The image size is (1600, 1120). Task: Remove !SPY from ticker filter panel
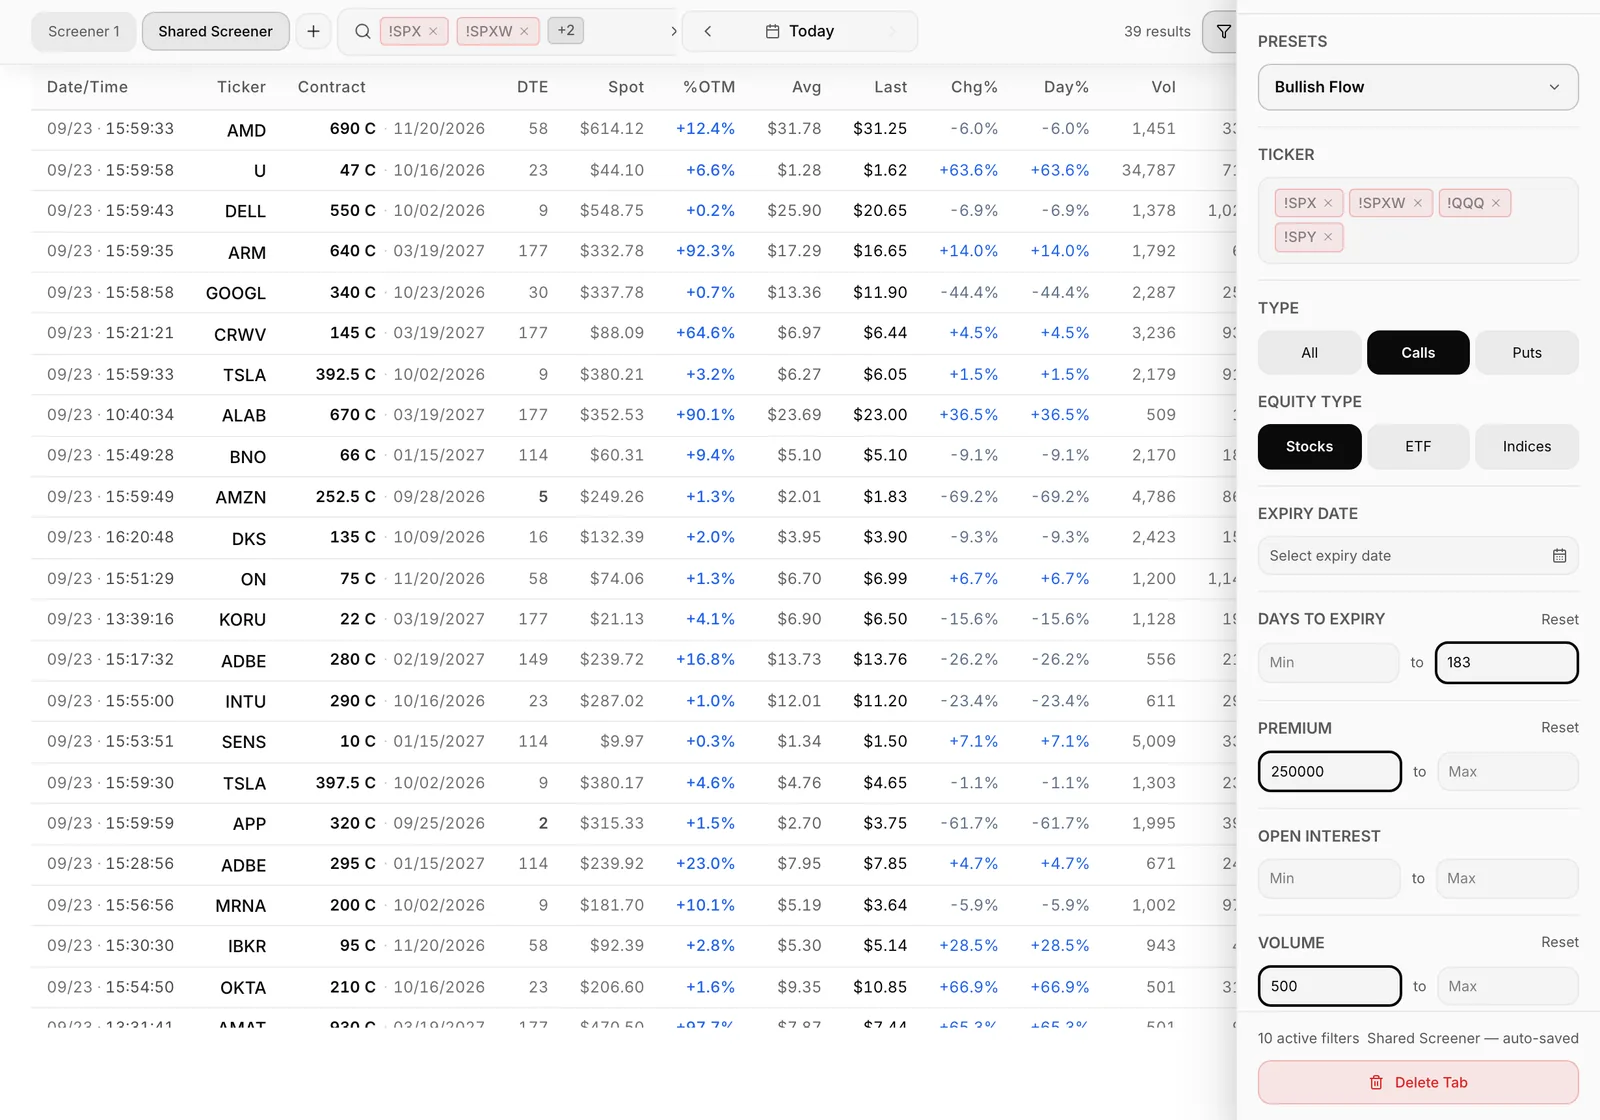[1328, 237]
